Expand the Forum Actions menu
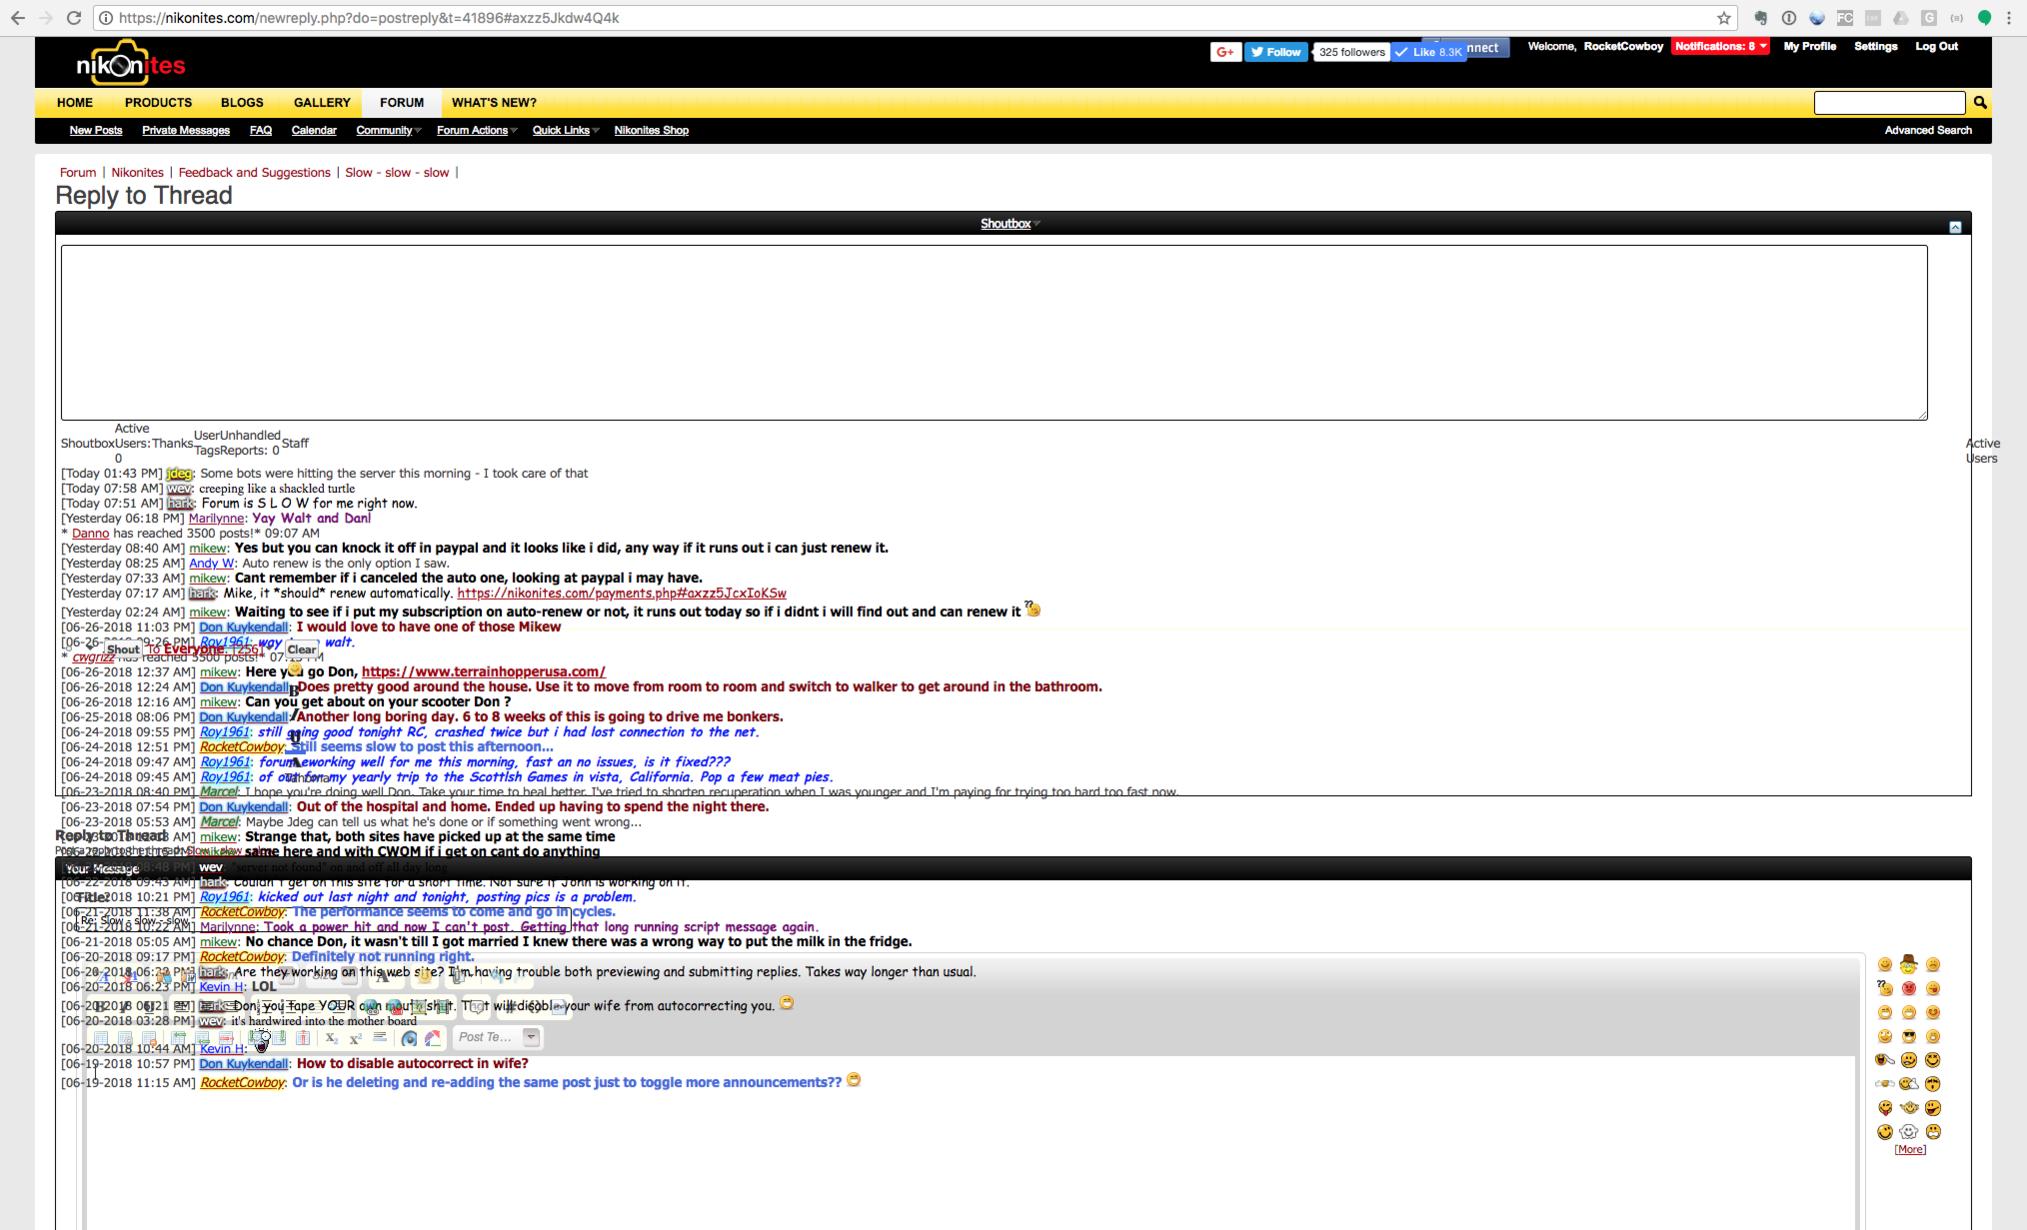This screenshot has height=1230, width=2027. (475, 130)
